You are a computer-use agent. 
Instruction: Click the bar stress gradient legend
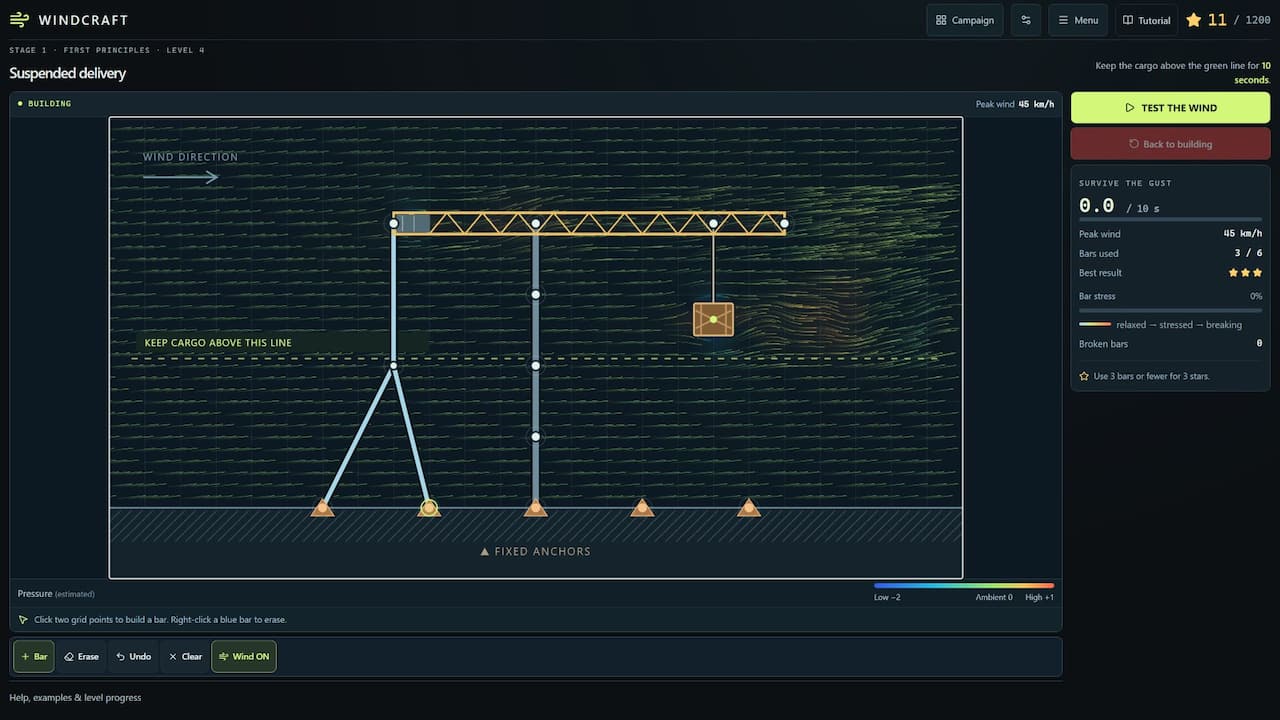click(x=1095, y=324)
